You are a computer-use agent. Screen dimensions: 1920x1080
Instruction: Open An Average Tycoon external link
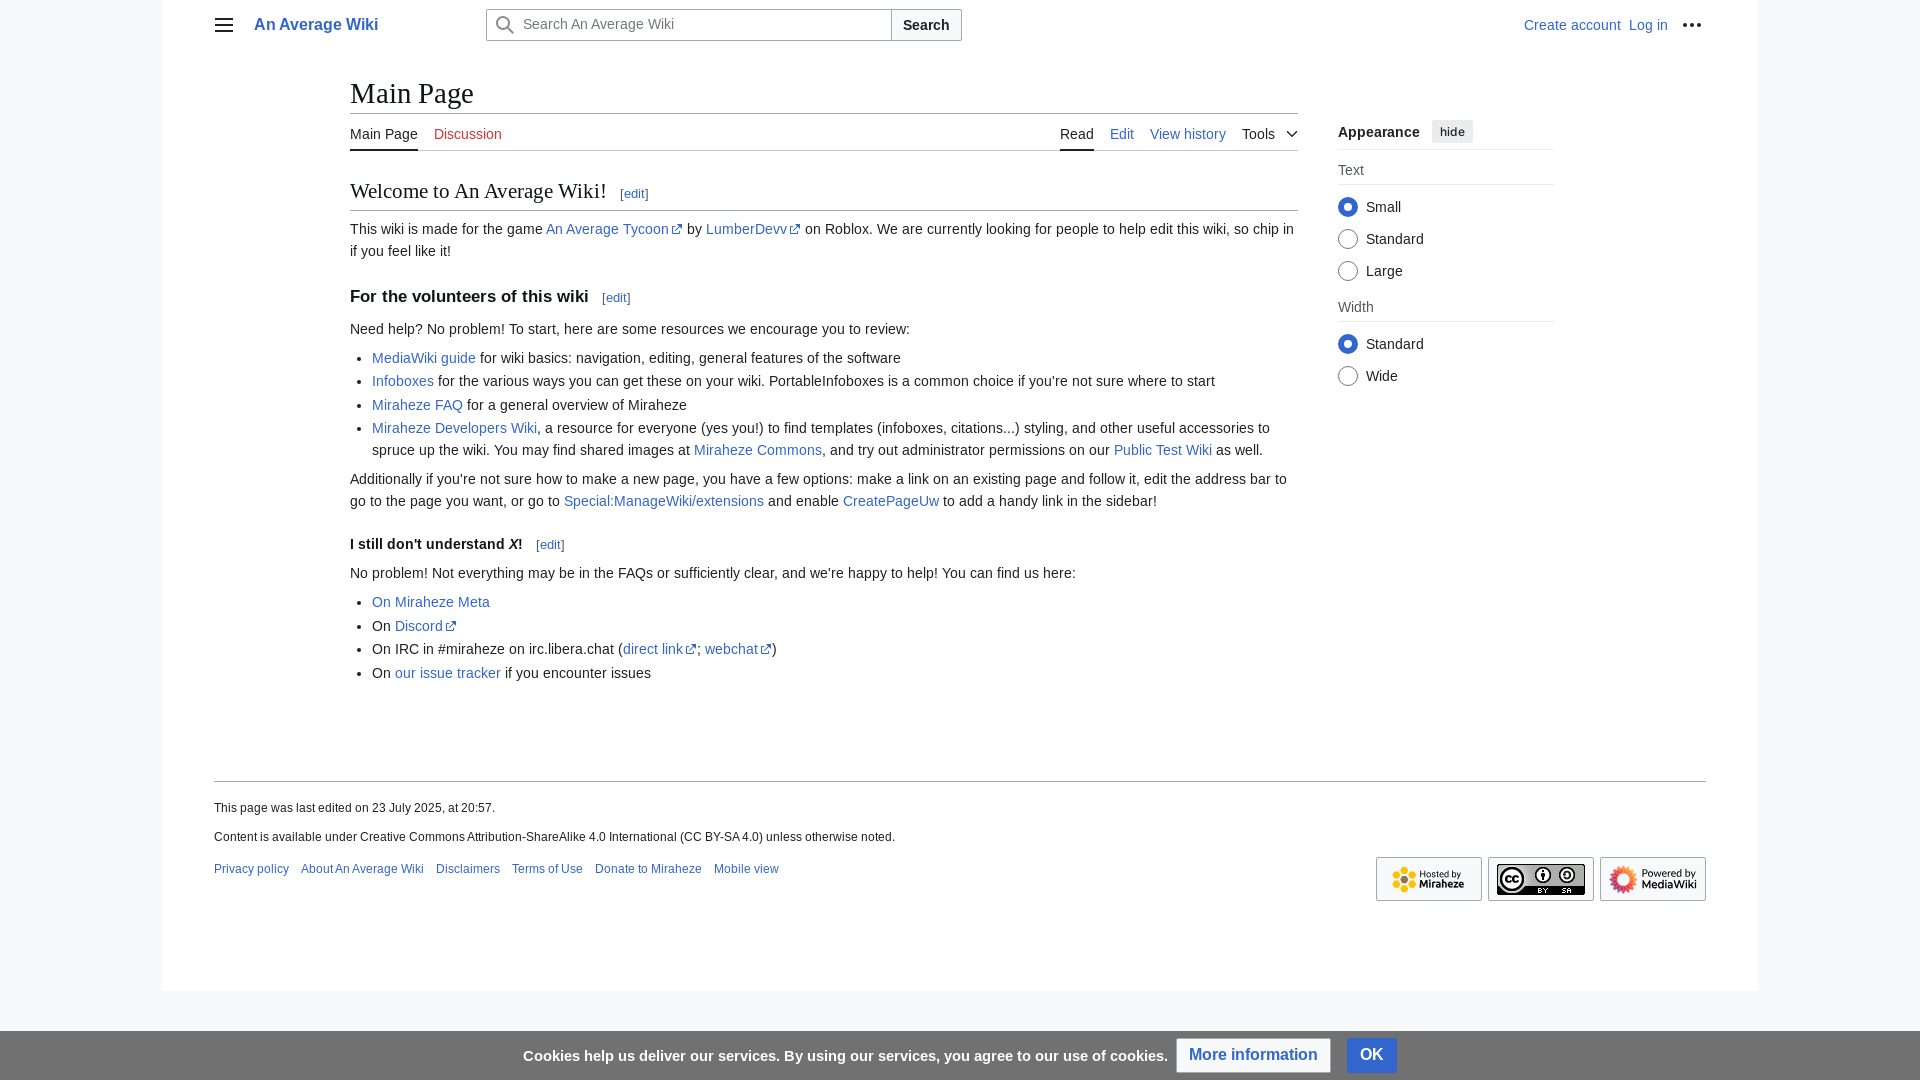tap(614, 229)
